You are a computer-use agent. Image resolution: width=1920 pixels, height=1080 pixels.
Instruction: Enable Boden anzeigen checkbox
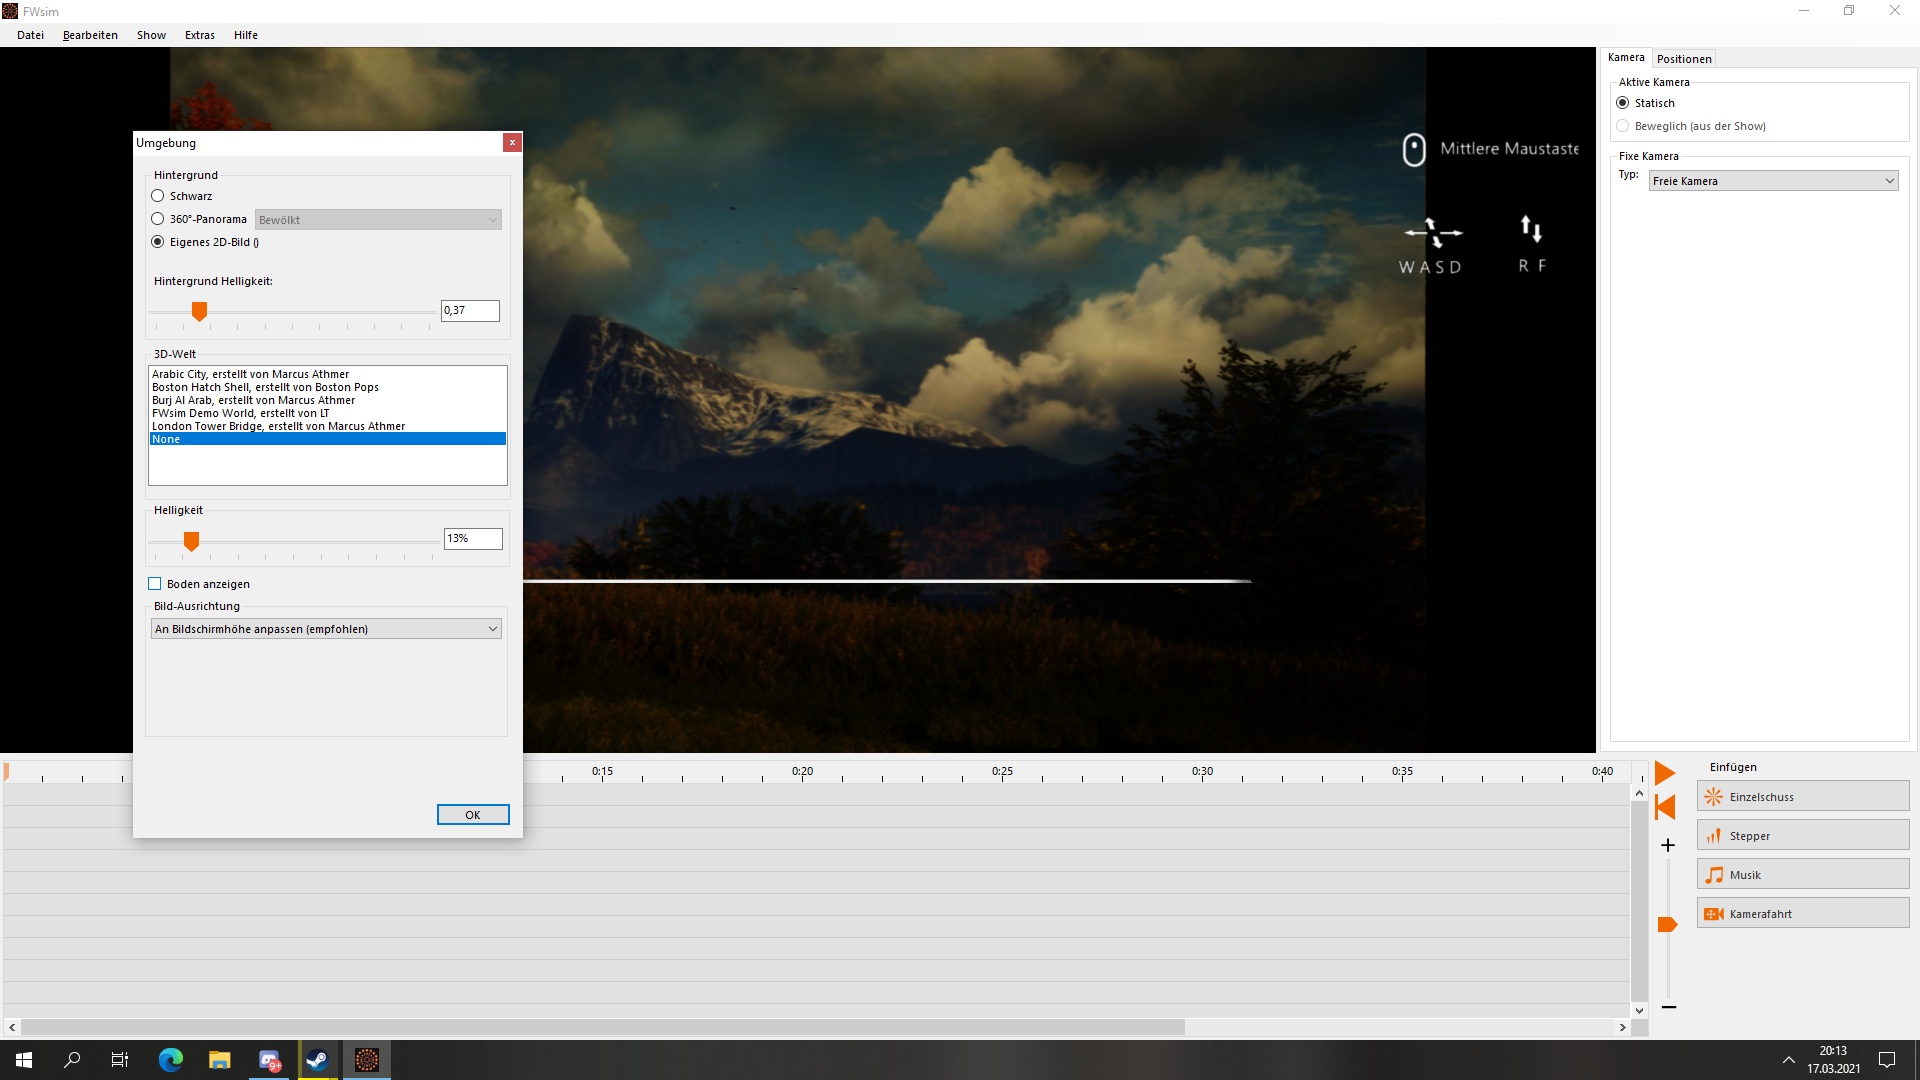155,584
